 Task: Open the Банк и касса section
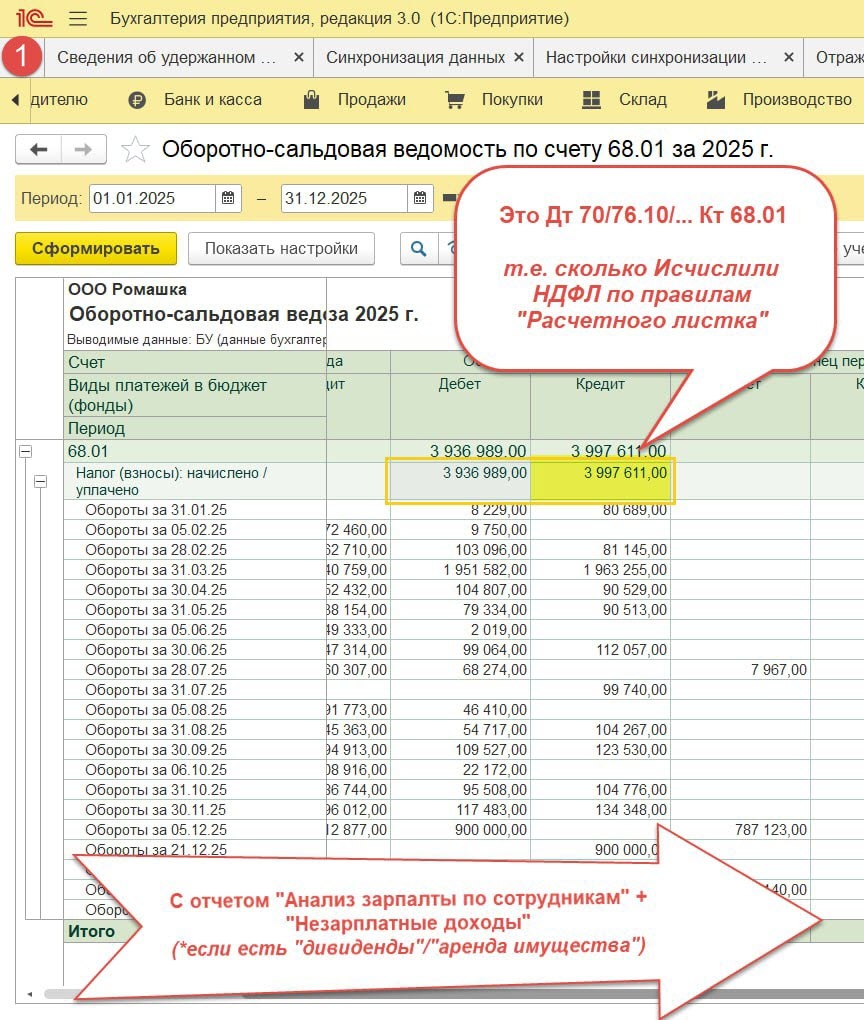pos(213,100)
